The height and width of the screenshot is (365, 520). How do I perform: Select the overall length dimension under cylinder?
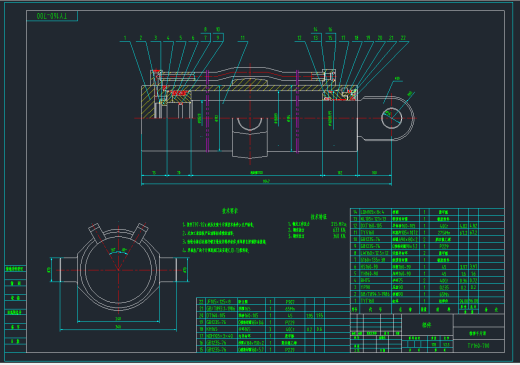pos(266,182)
